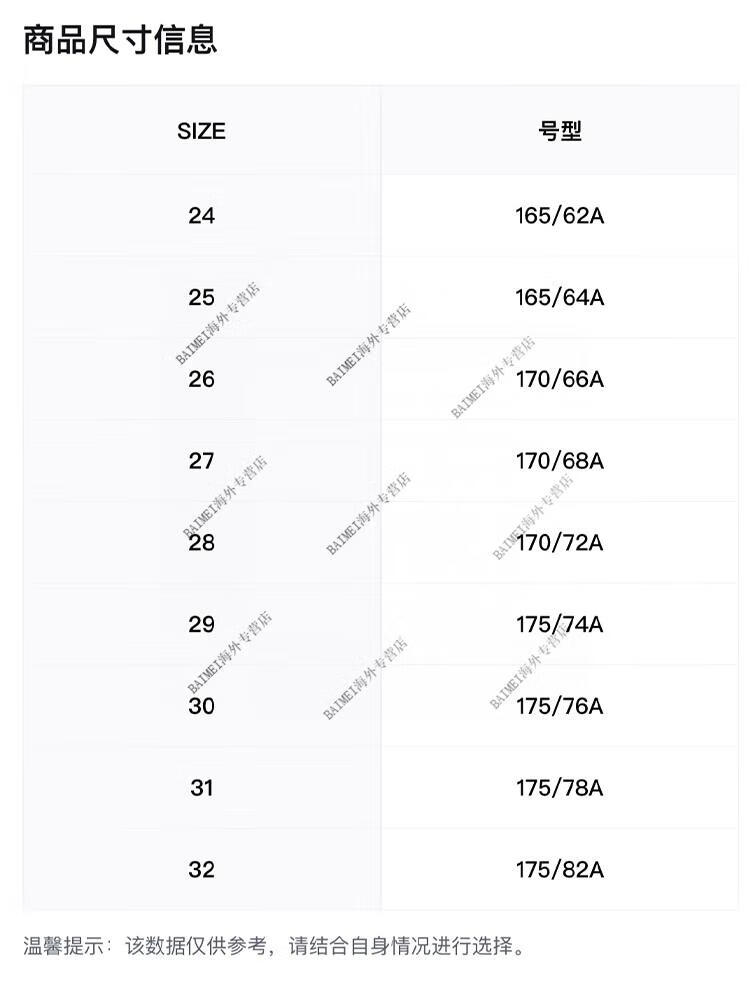Select size 27 cell
This screenshot has width=750, height=1000.
202,460
